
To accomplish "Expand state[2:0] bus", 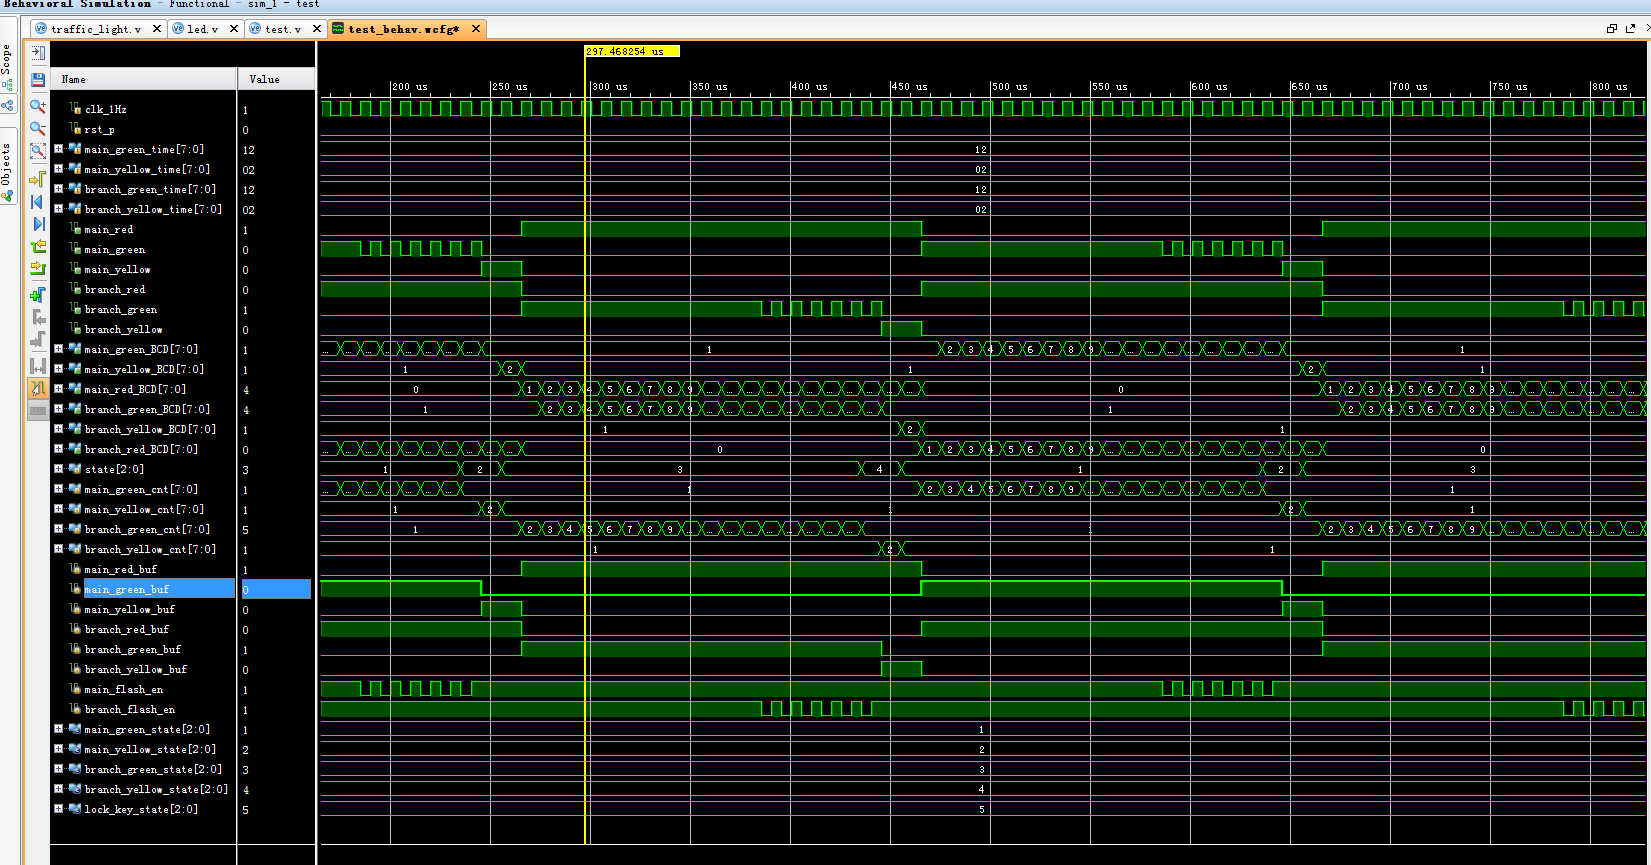I will click(59, 469).
